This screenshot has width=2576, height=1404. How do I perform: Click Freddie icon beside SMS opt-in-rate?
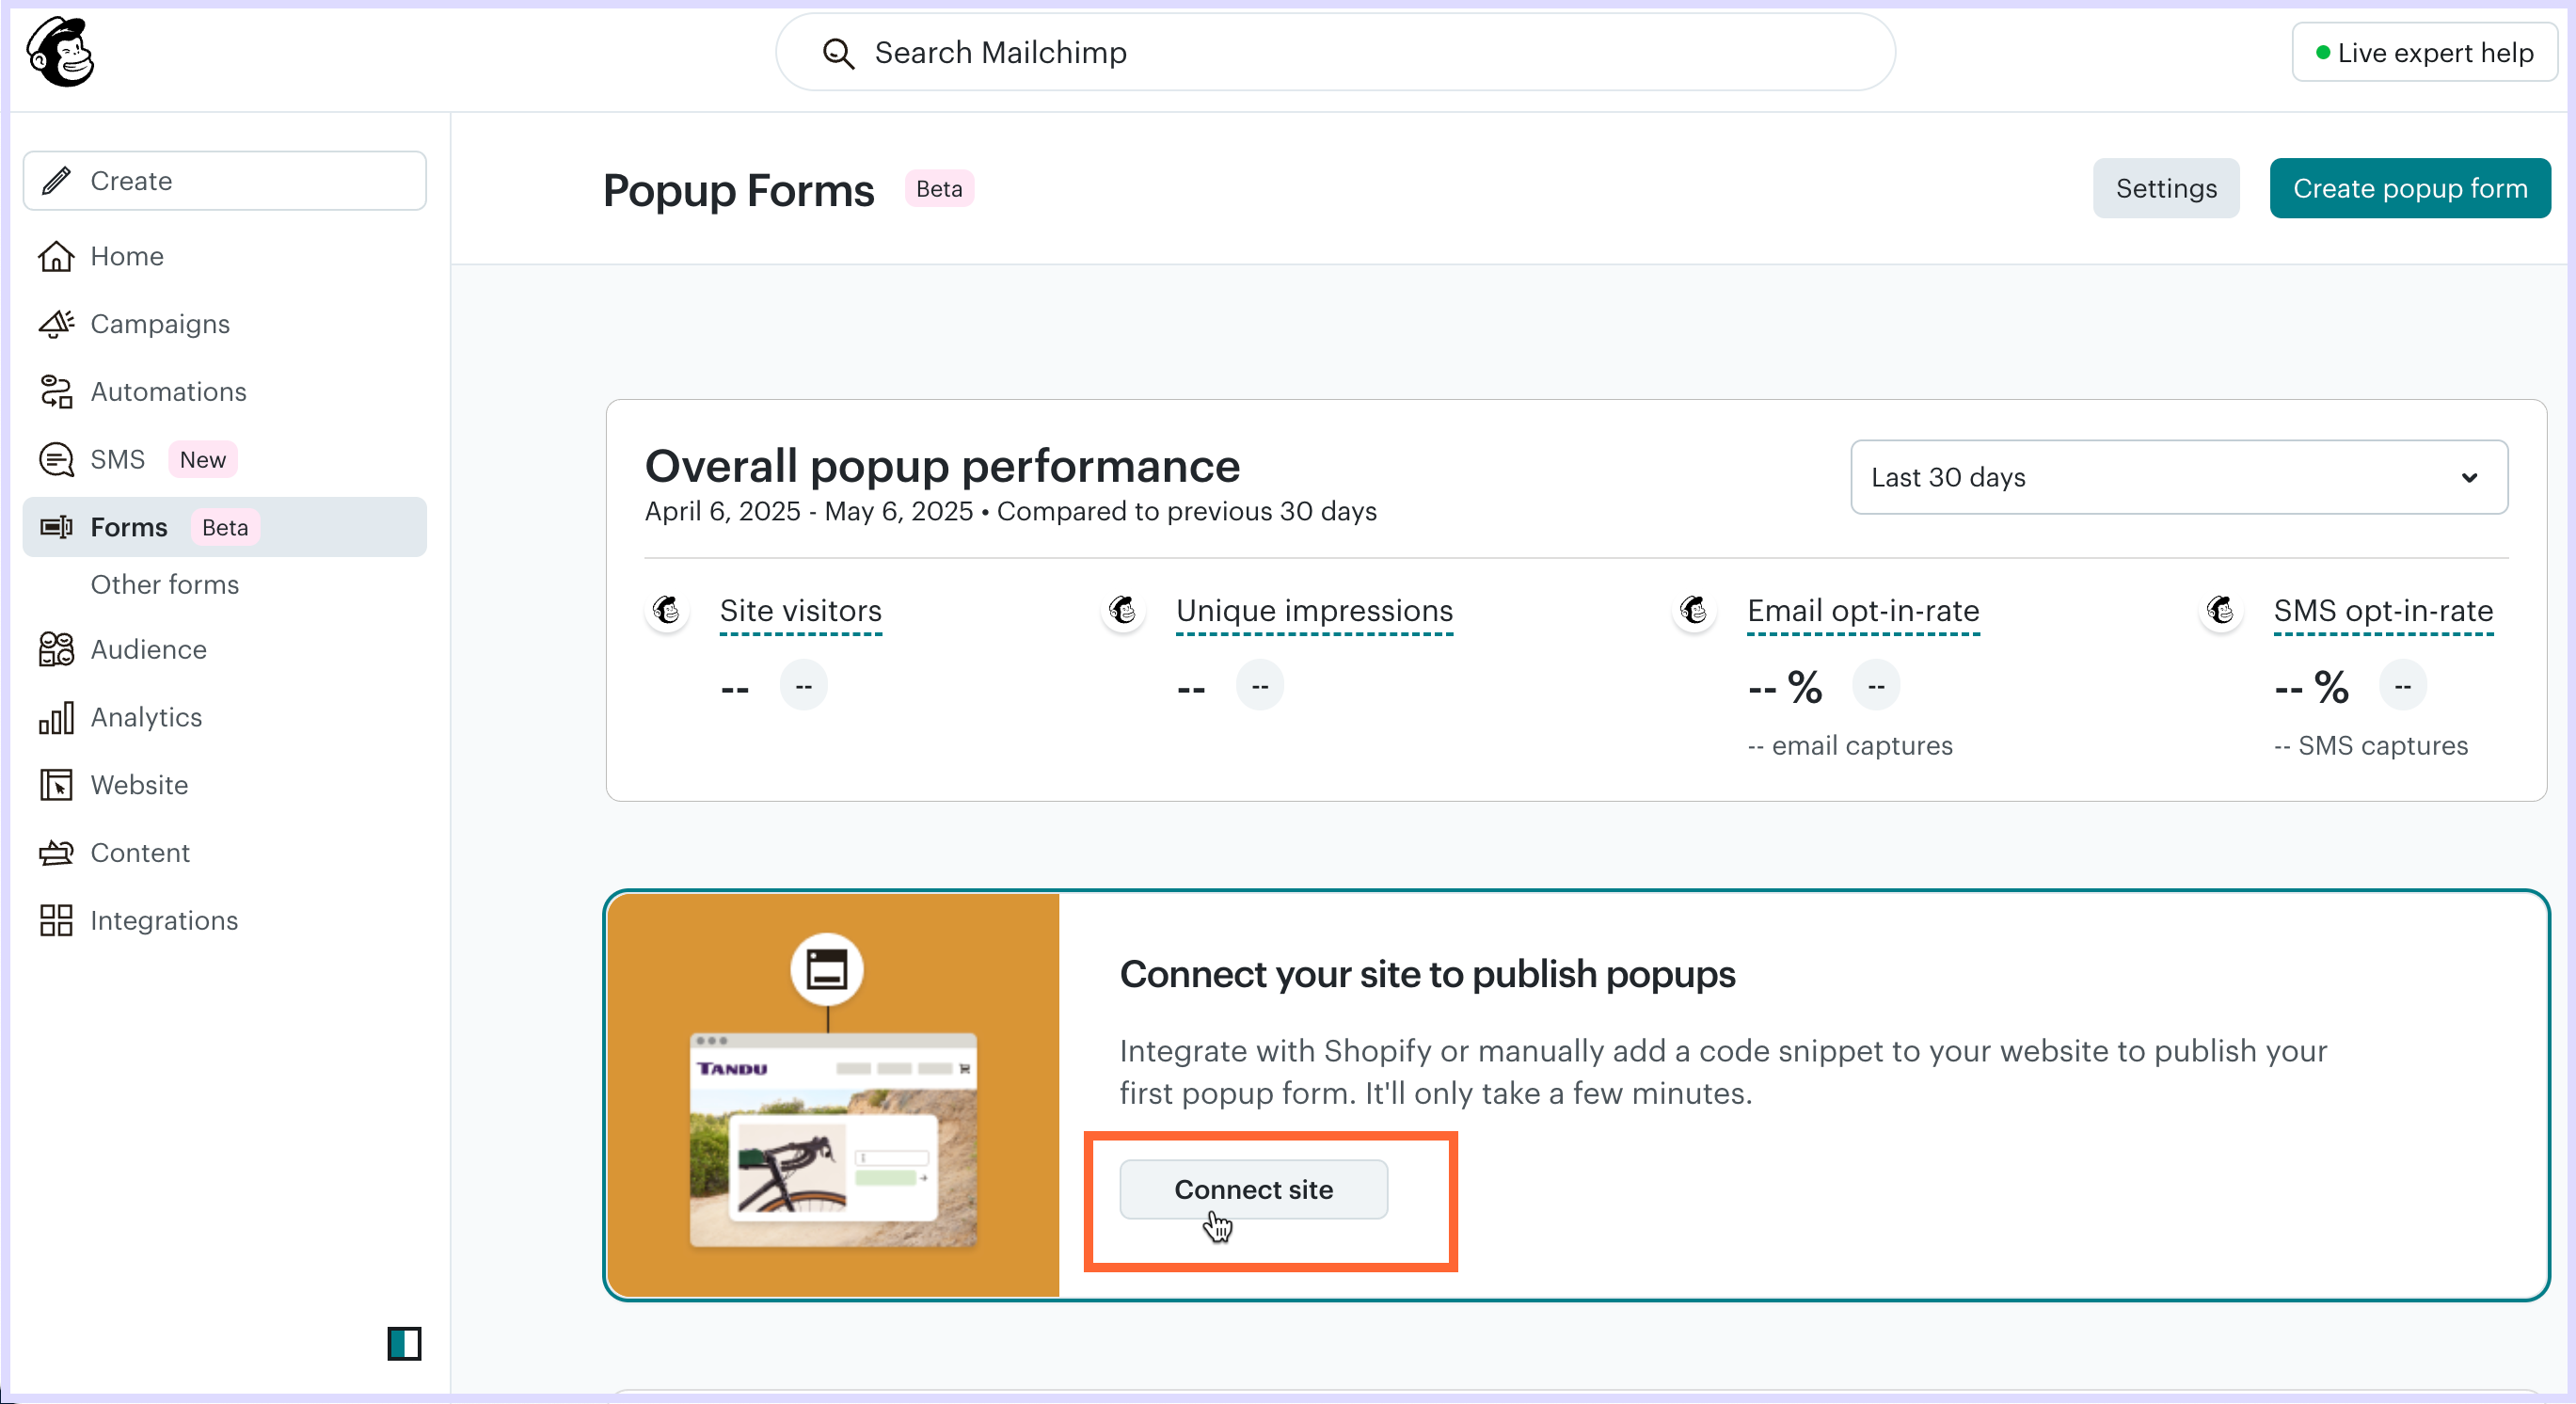[2221, 610]
